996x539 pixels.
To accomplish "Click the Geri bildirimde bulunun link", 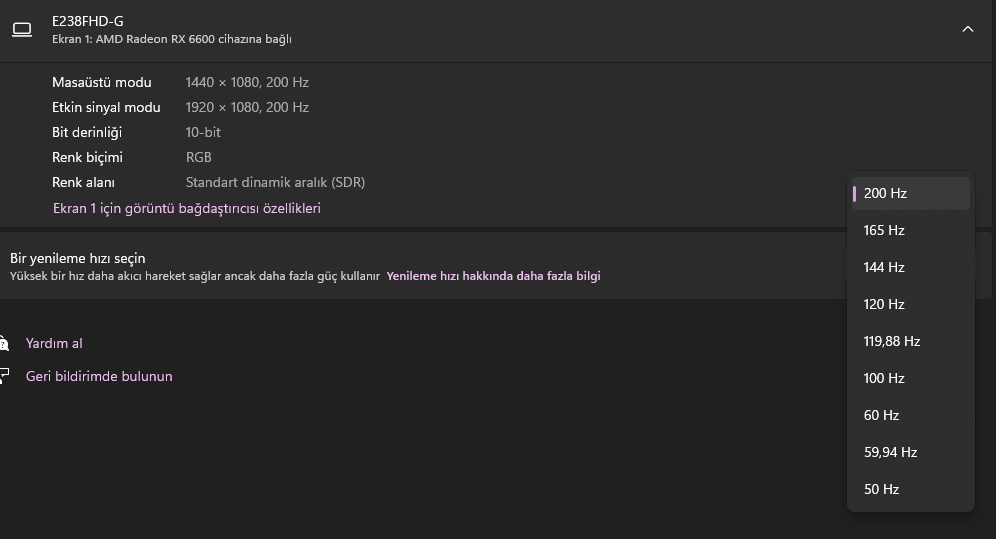I will (x=99, y=376).
